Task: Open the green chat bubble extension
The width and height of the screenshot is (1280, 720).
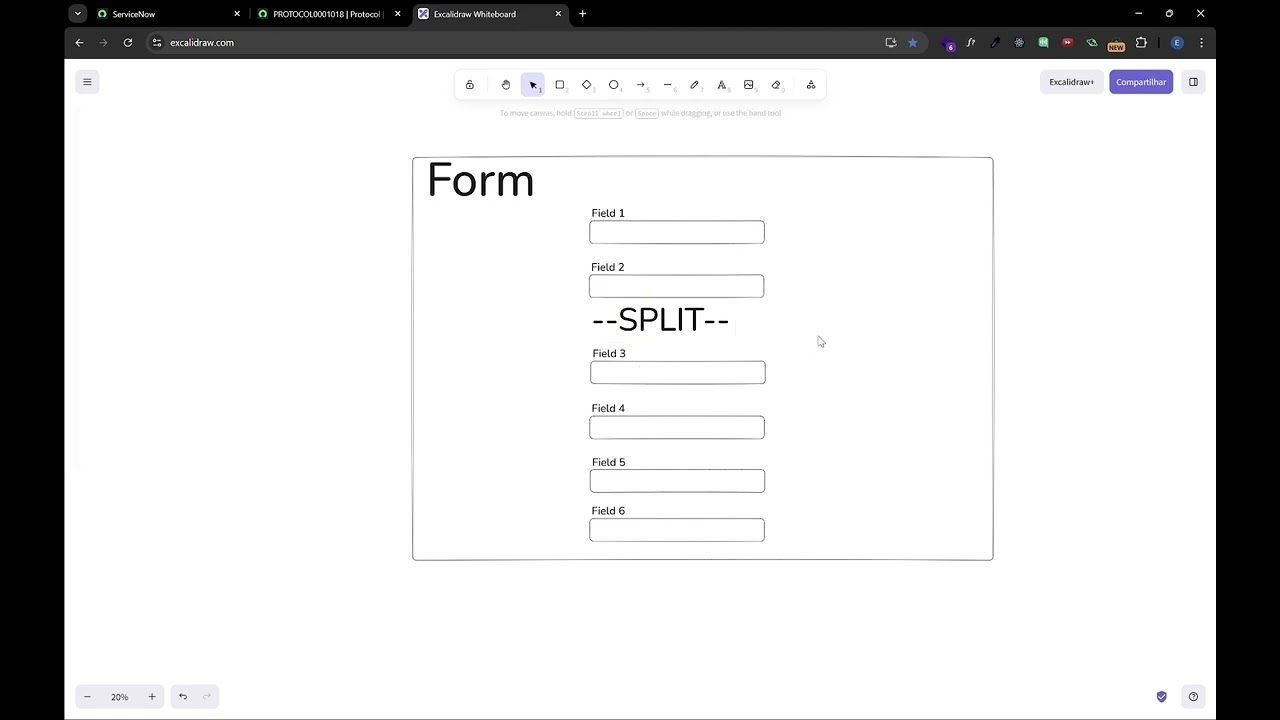Action: [x=1043, y=43]
